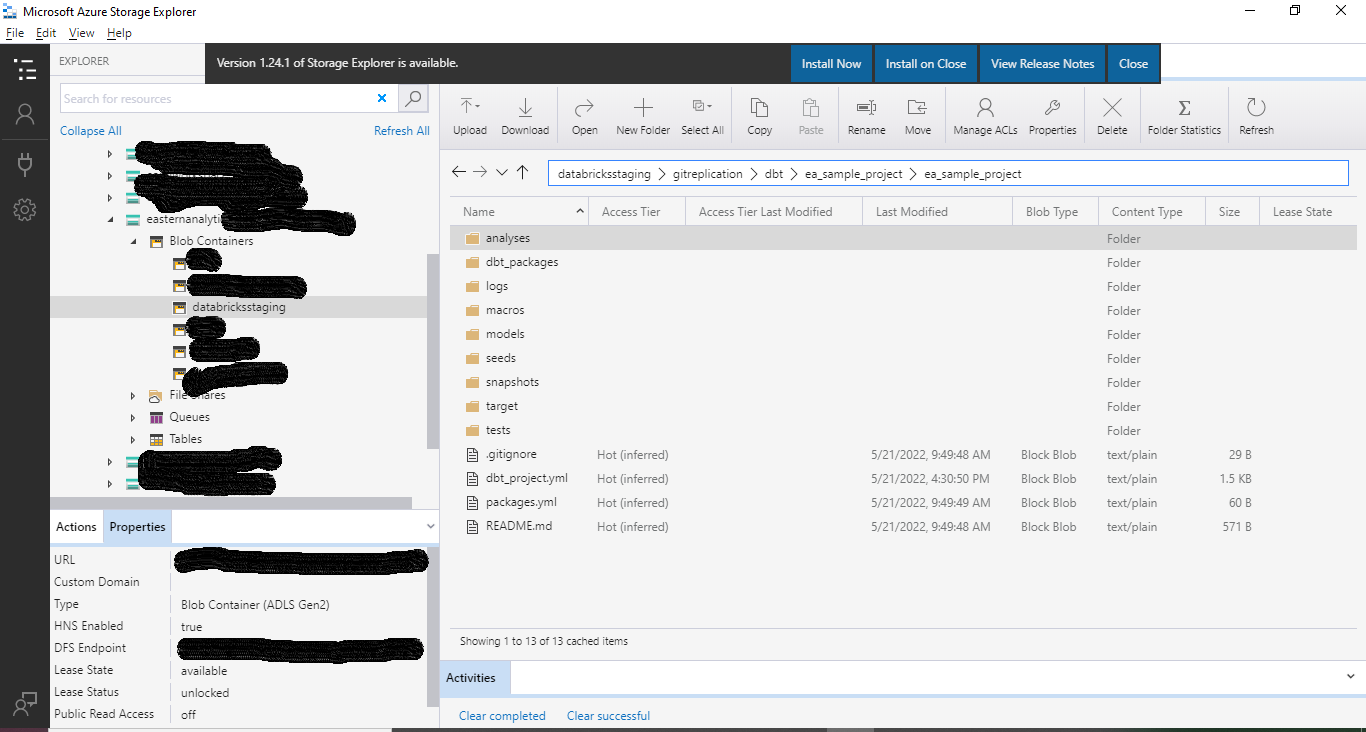
Task: Create a New Folder from toolbar
Action: (643, 117)
